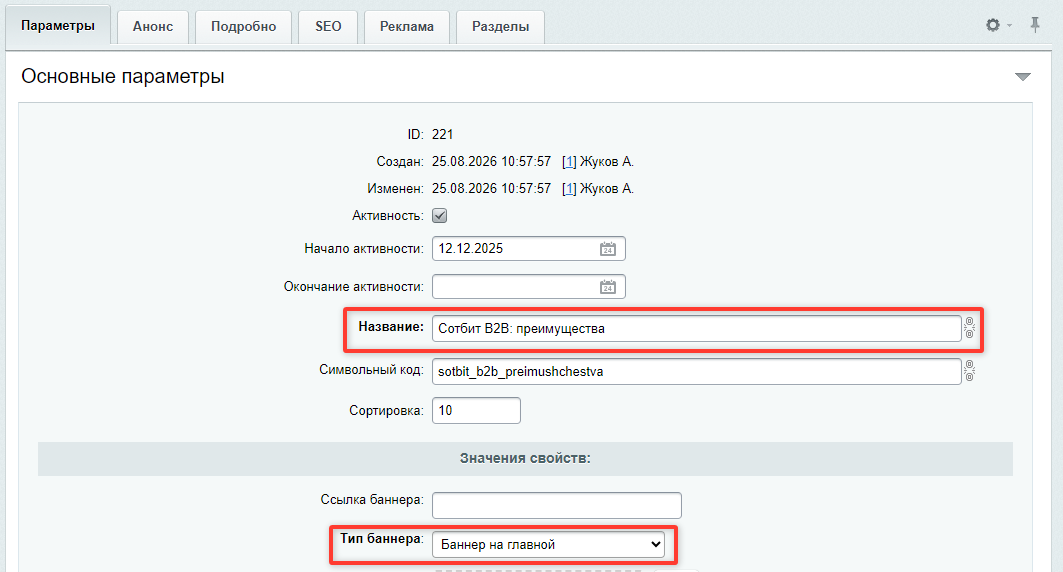The width and height of the screenshot is (1063, 572).
Task: Open user link [1] in Создан row
Action: tap(569, 161)
